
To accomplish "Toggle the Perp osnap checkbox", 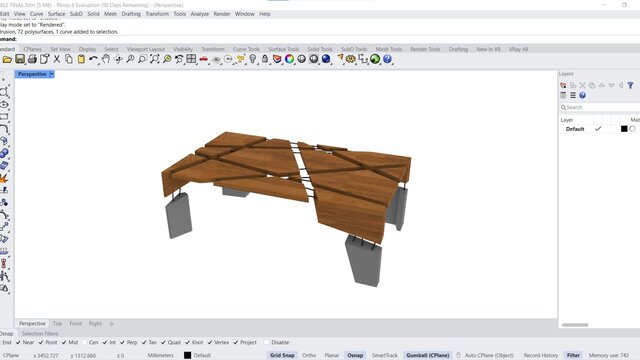I will [122, 342].
